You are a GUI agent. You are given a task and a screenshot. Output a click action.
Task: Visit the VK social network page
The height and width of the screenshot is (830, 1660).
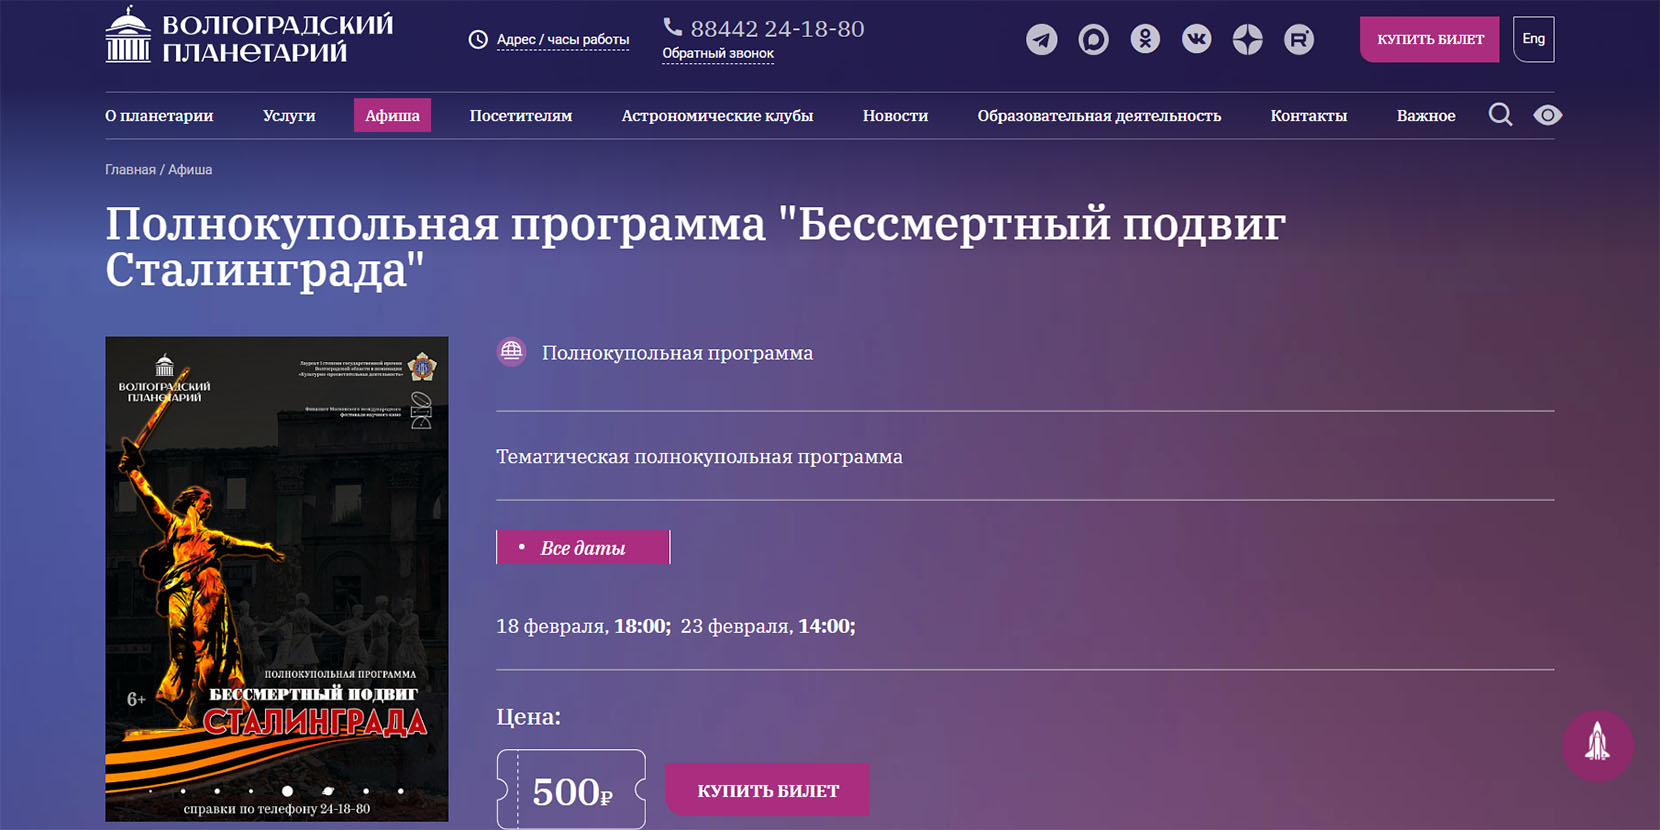tap(1196, 40)
